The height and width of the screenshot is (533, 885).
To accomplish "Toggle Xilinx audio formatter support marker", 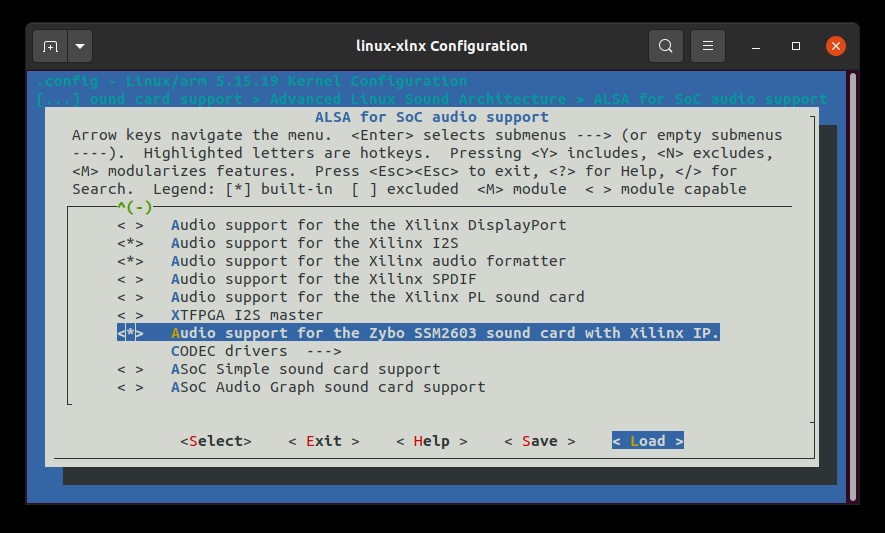I will 130,261.
